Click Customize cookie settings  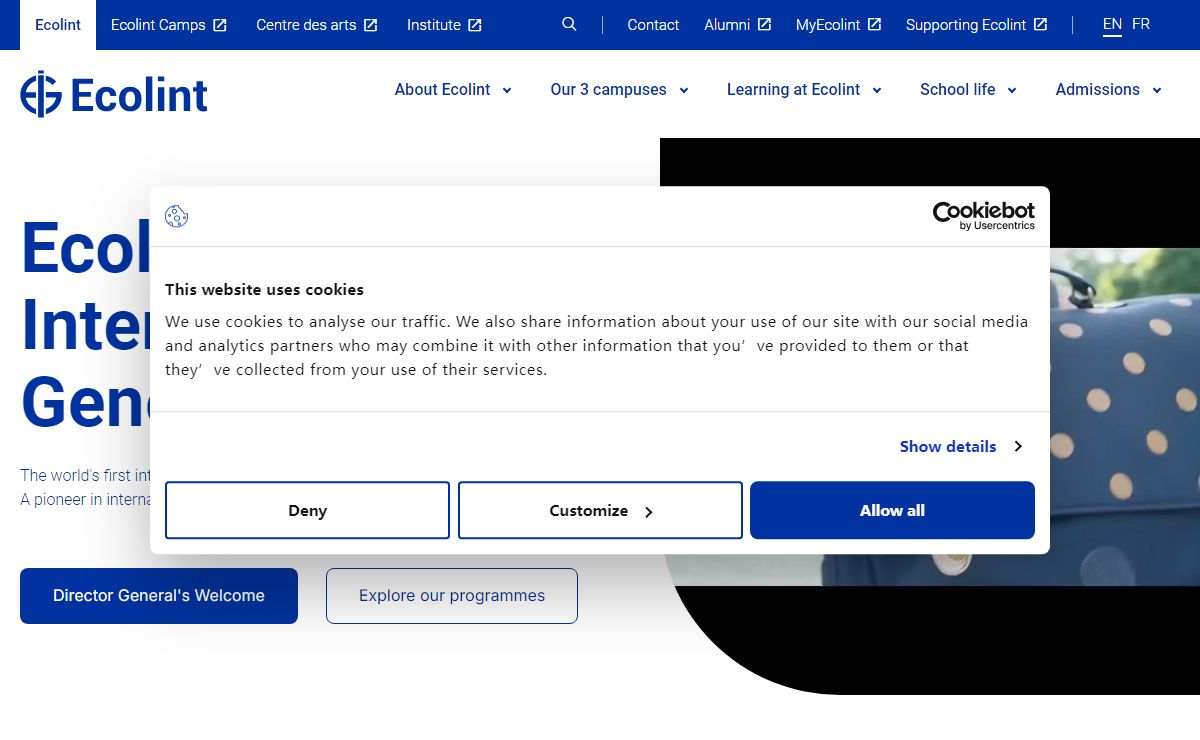[600, 510]
